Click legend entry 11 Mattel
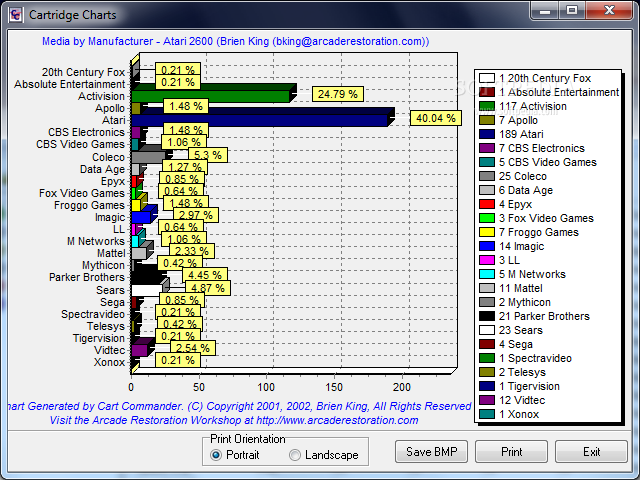This screenshot has height=480, width=640. pos(520,288)
